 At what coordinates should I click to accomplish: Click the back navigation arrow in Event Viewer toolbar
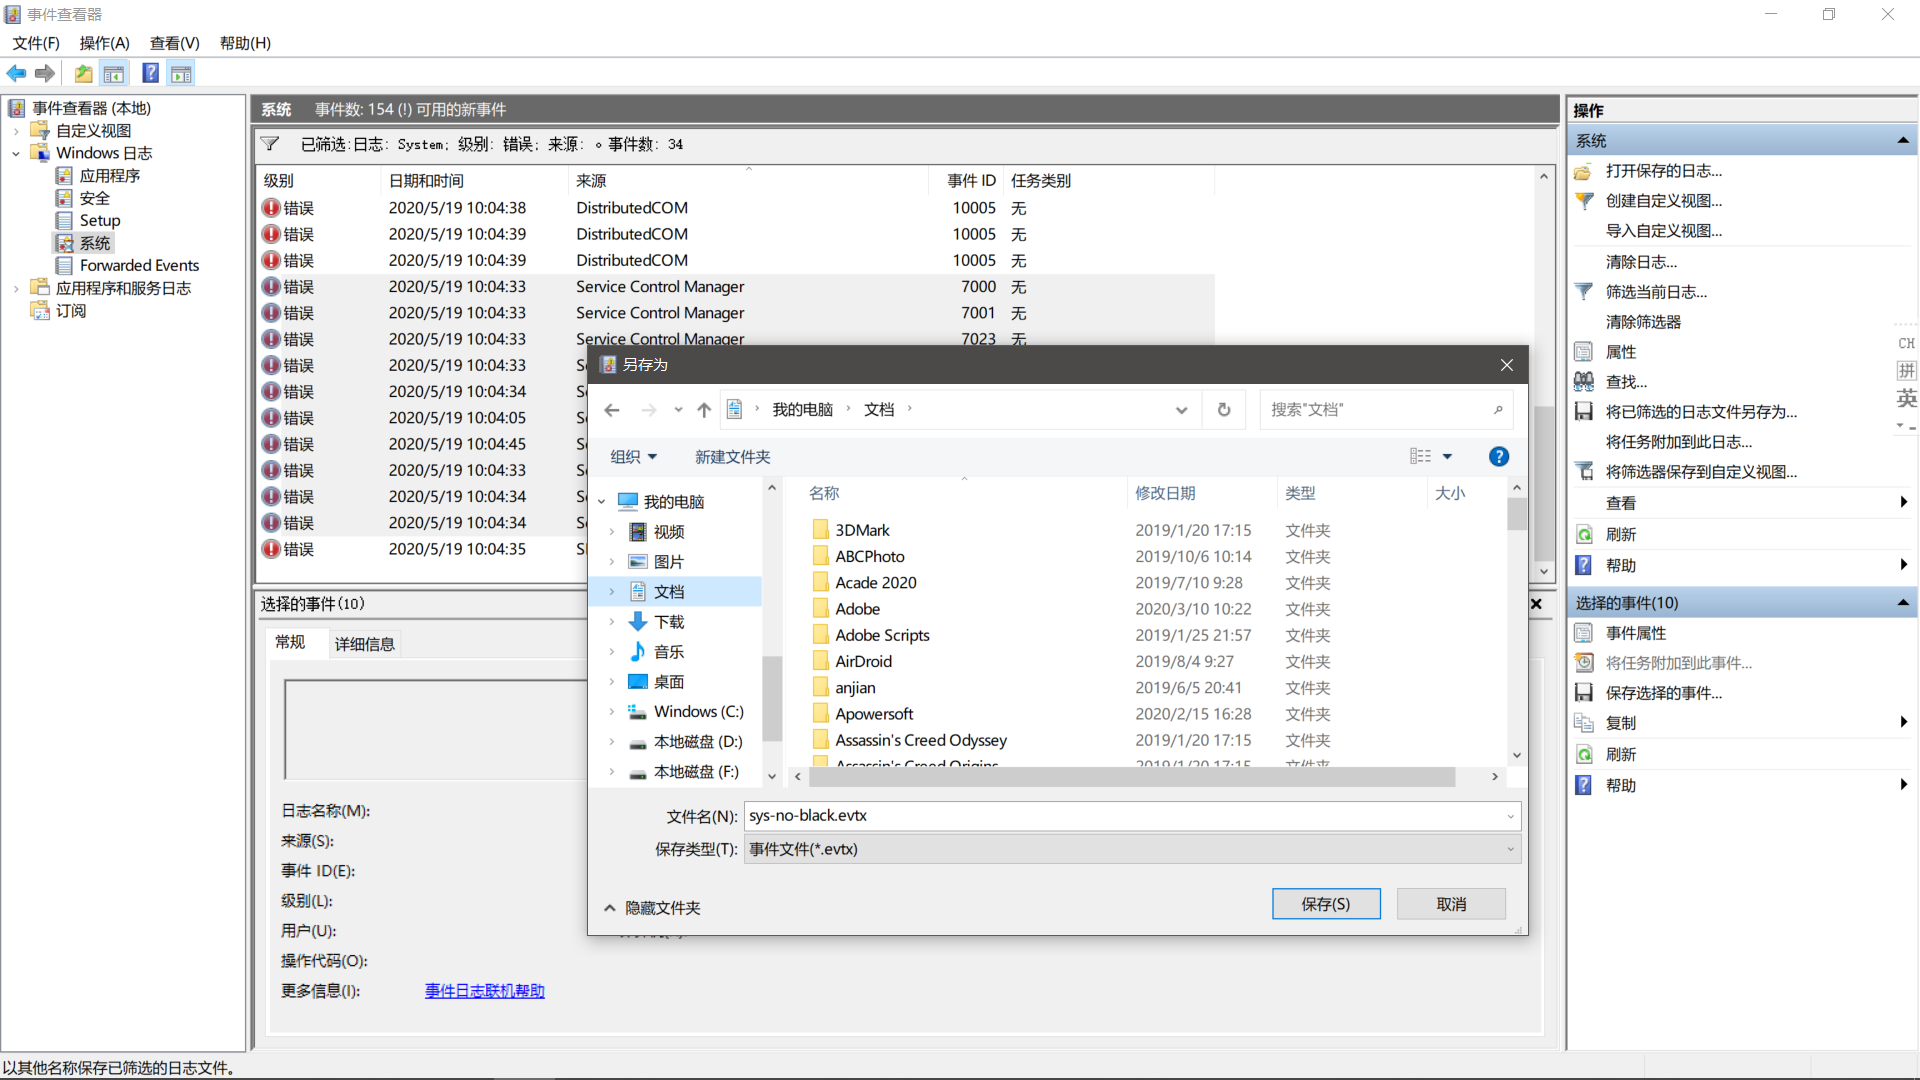click(x=16, y=73)
